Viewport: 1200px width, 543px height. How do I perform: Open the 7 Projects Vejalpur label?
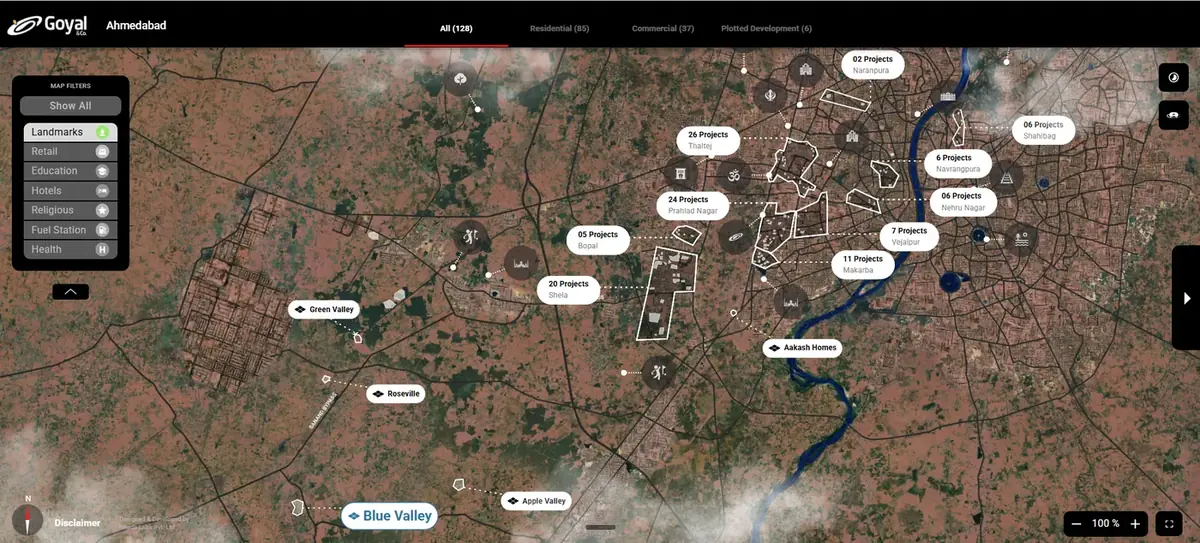click(909, 236)
